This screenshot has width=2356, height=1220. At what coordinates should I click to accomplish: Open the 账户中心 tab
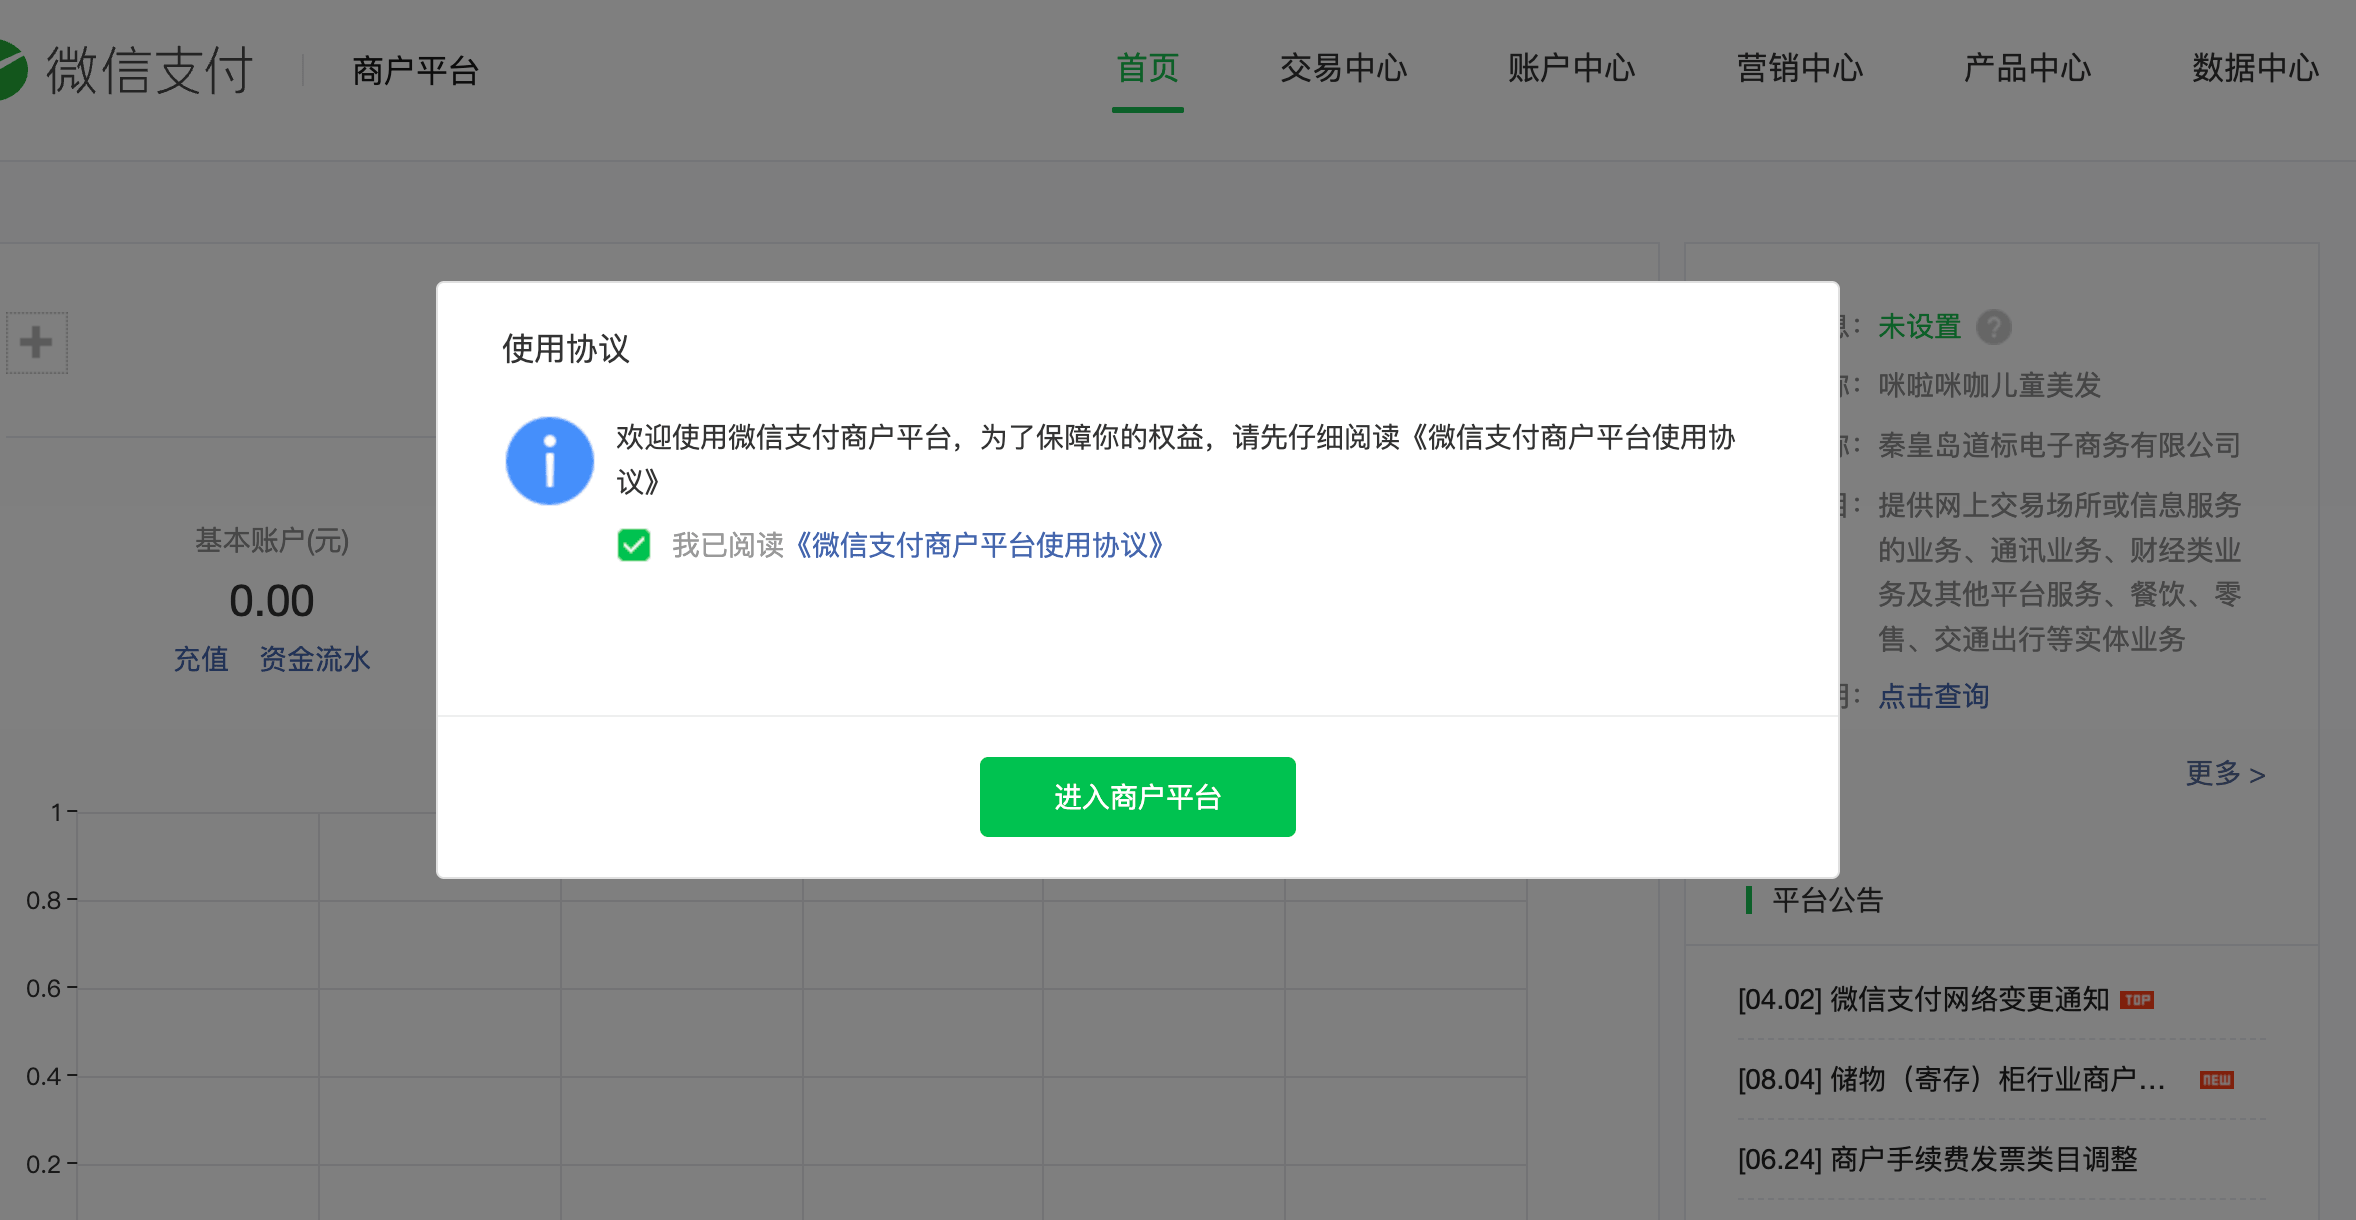click(x=1572, y=68)
